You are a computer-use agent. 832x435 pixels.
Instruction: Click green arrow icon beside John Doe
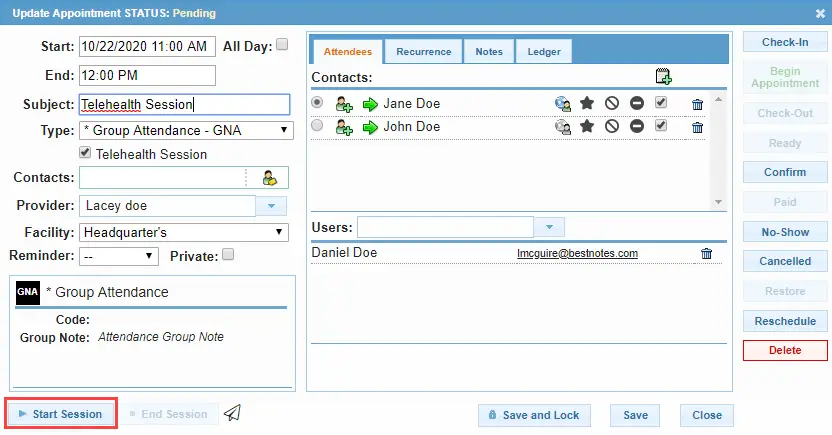(370, 127)
